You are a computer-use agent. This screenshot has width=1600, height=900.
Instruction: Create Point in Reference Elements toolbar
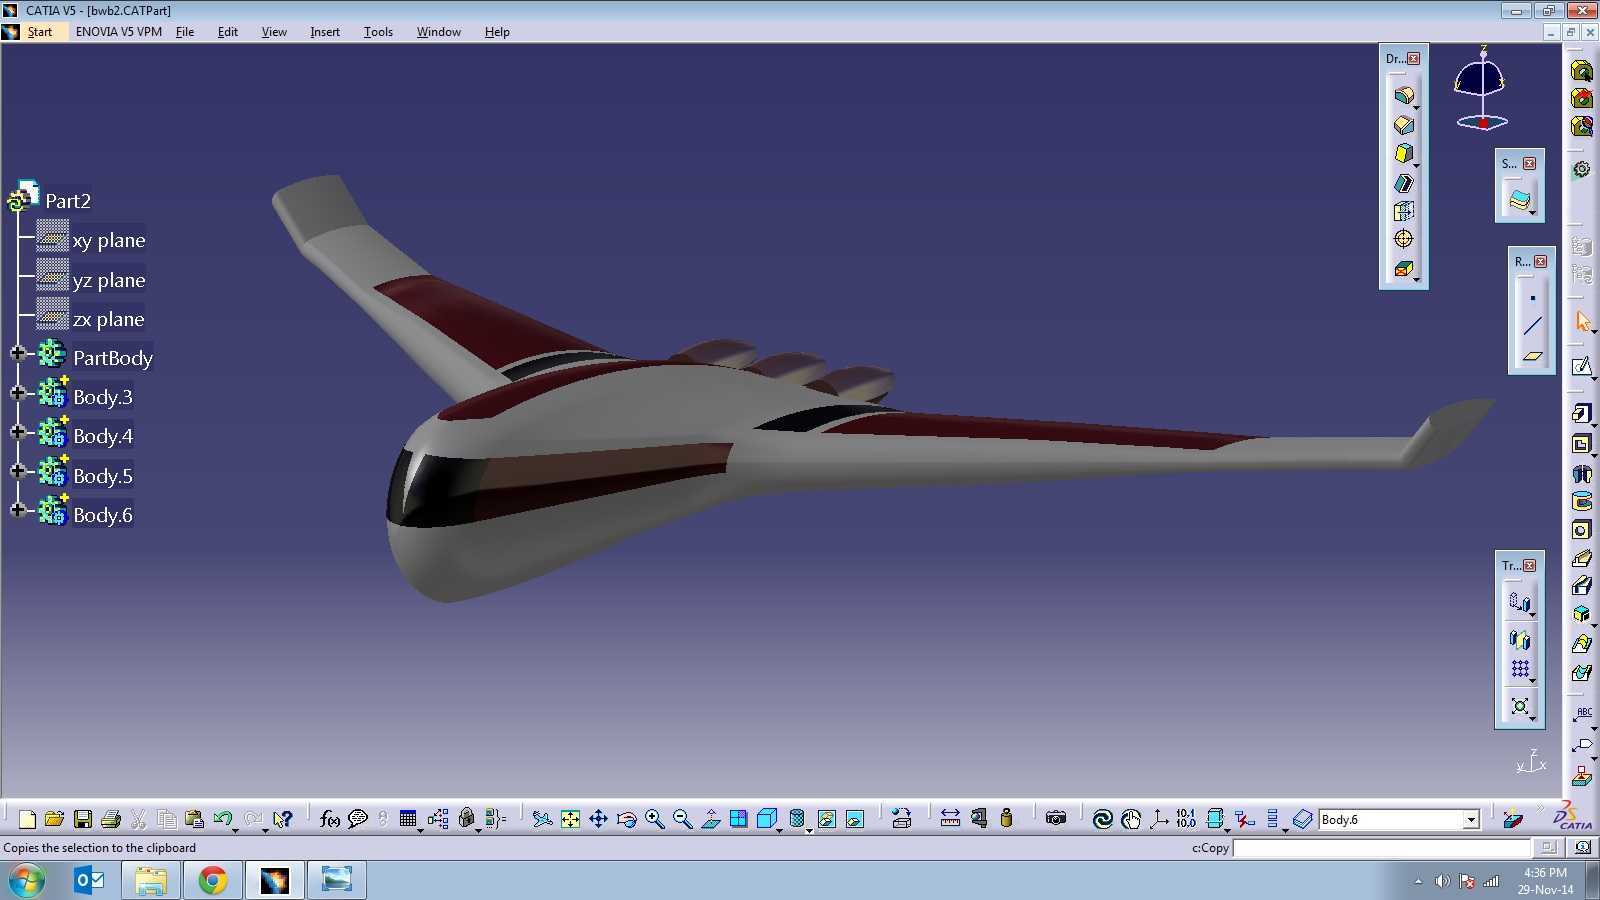point(1532,298)
